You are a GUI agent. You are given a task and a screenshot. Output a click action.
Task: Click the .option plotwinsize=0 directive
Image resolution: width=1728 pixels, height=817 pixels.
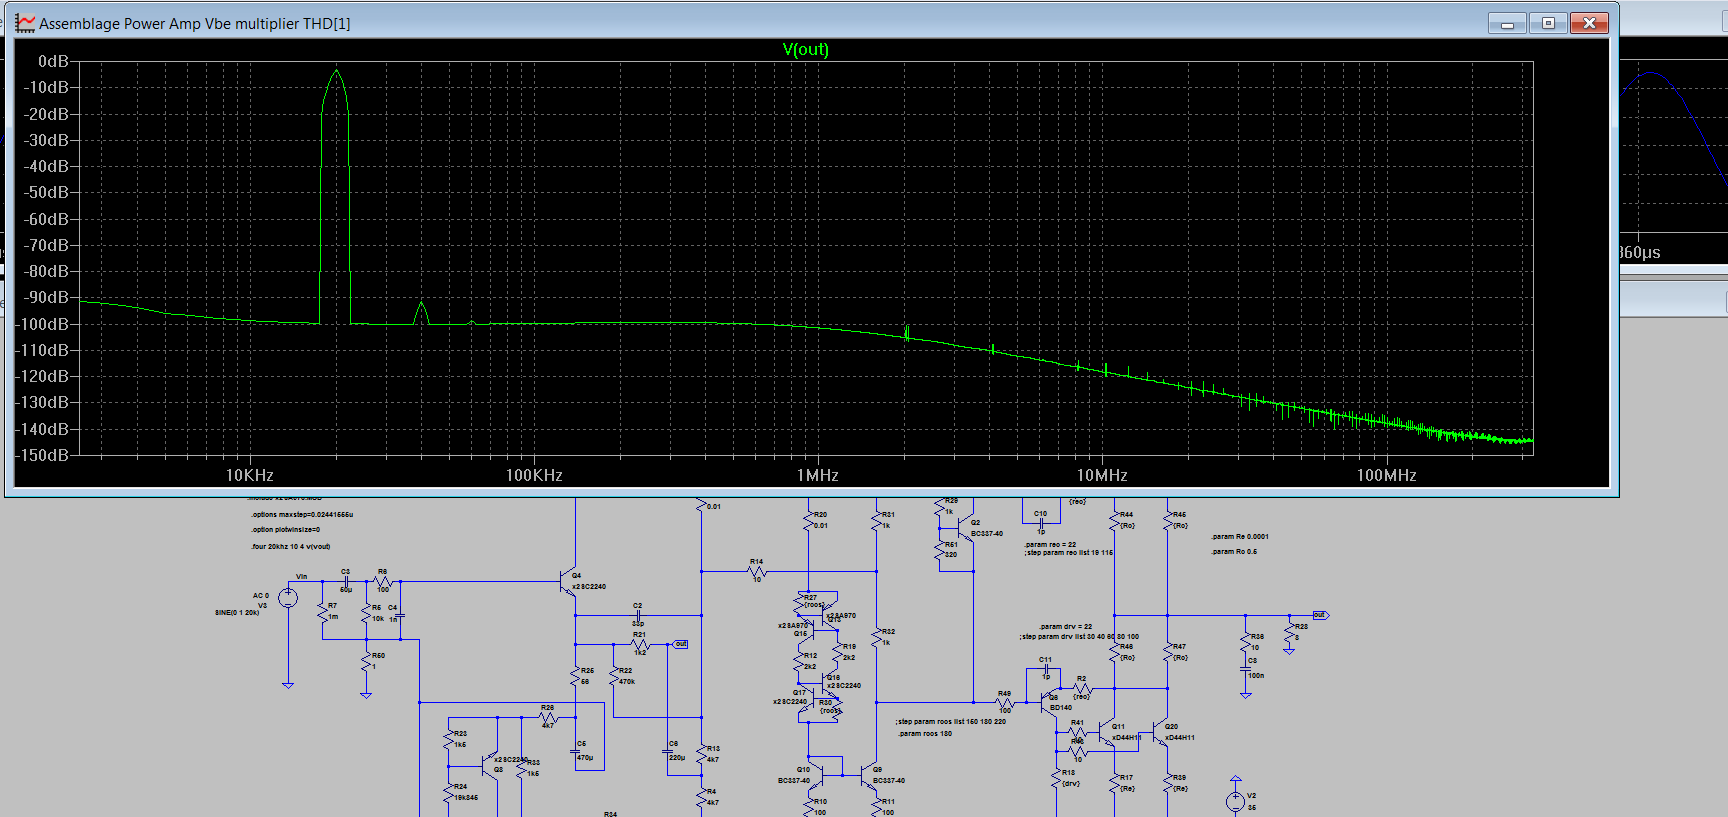tap(285, 530)
